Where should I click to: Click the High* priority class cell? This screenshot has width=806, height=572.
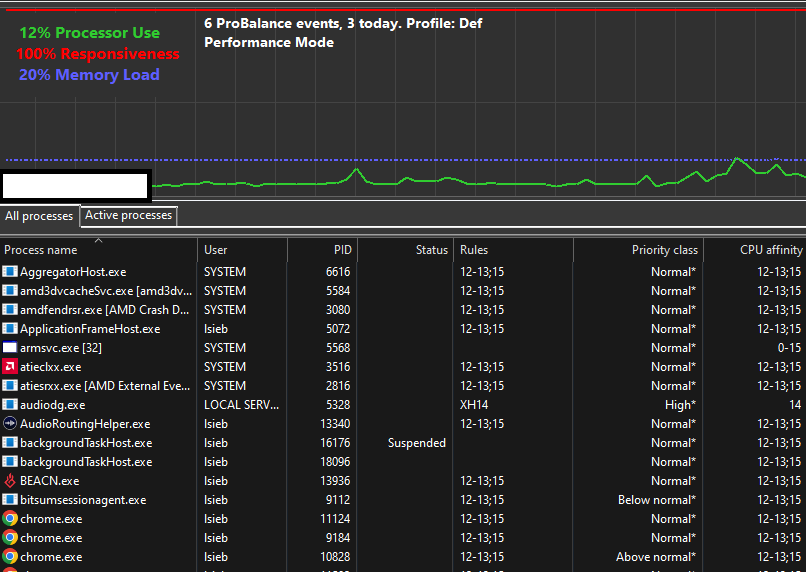[680, 405]
